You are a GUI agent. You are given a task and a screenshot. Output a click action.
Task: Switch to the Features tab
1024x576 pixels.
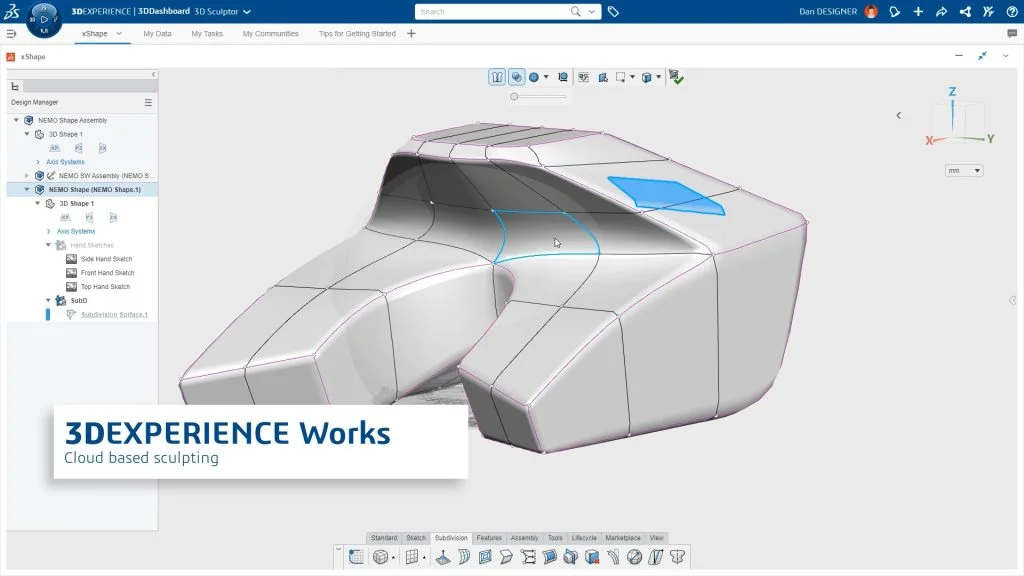click(489, 538)
